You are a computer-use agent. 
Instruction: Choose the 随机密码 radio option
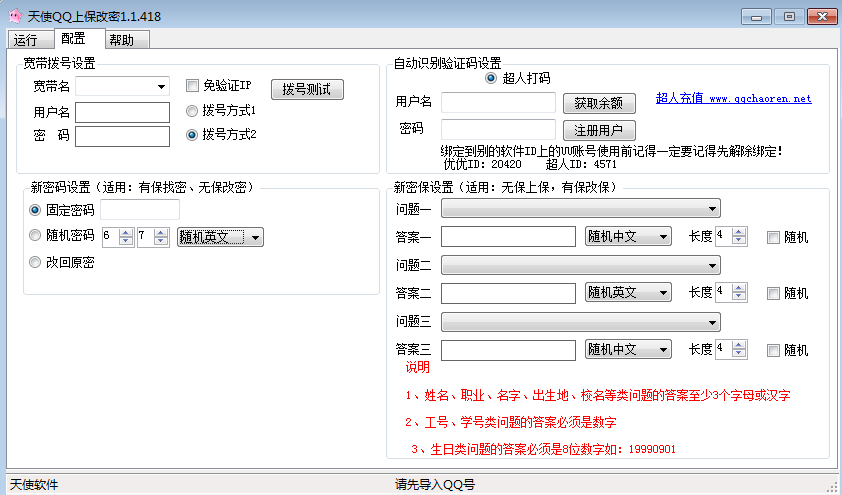tap(36, 236)
